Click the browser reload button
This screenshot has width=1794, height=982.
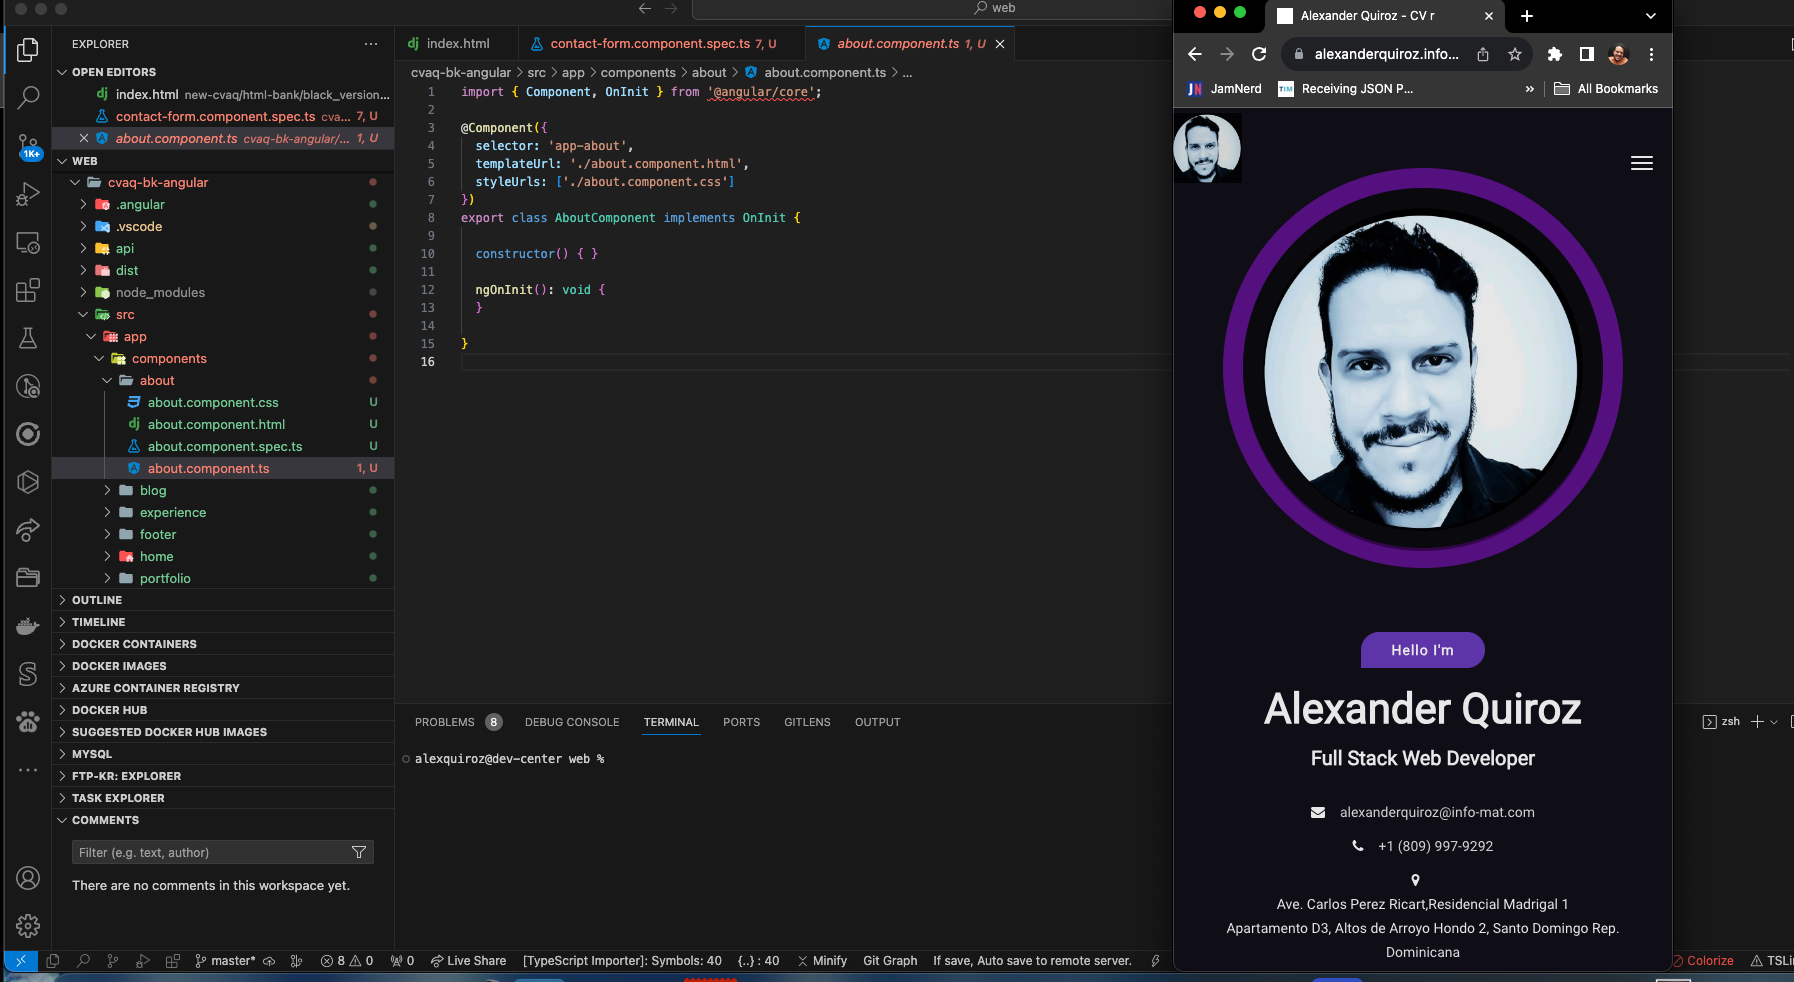click(1259, 54)
